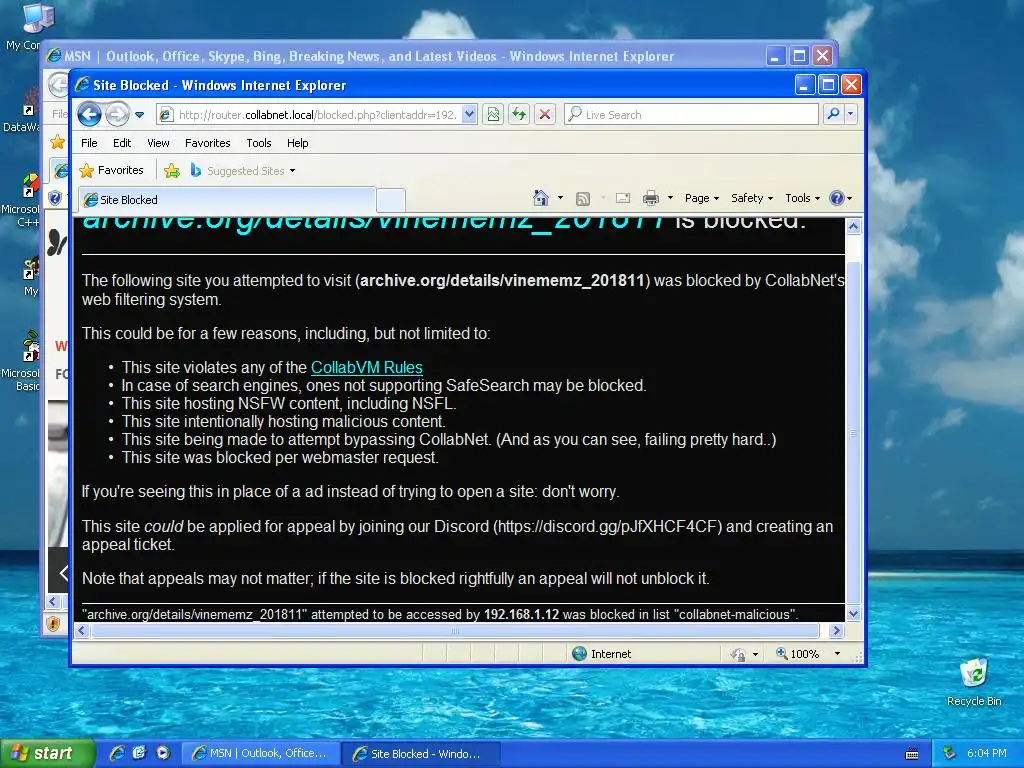The height and width of the screenshot is (768, 1024).
Task: Toggle Compatibility View icon
Action: [493, 114]
